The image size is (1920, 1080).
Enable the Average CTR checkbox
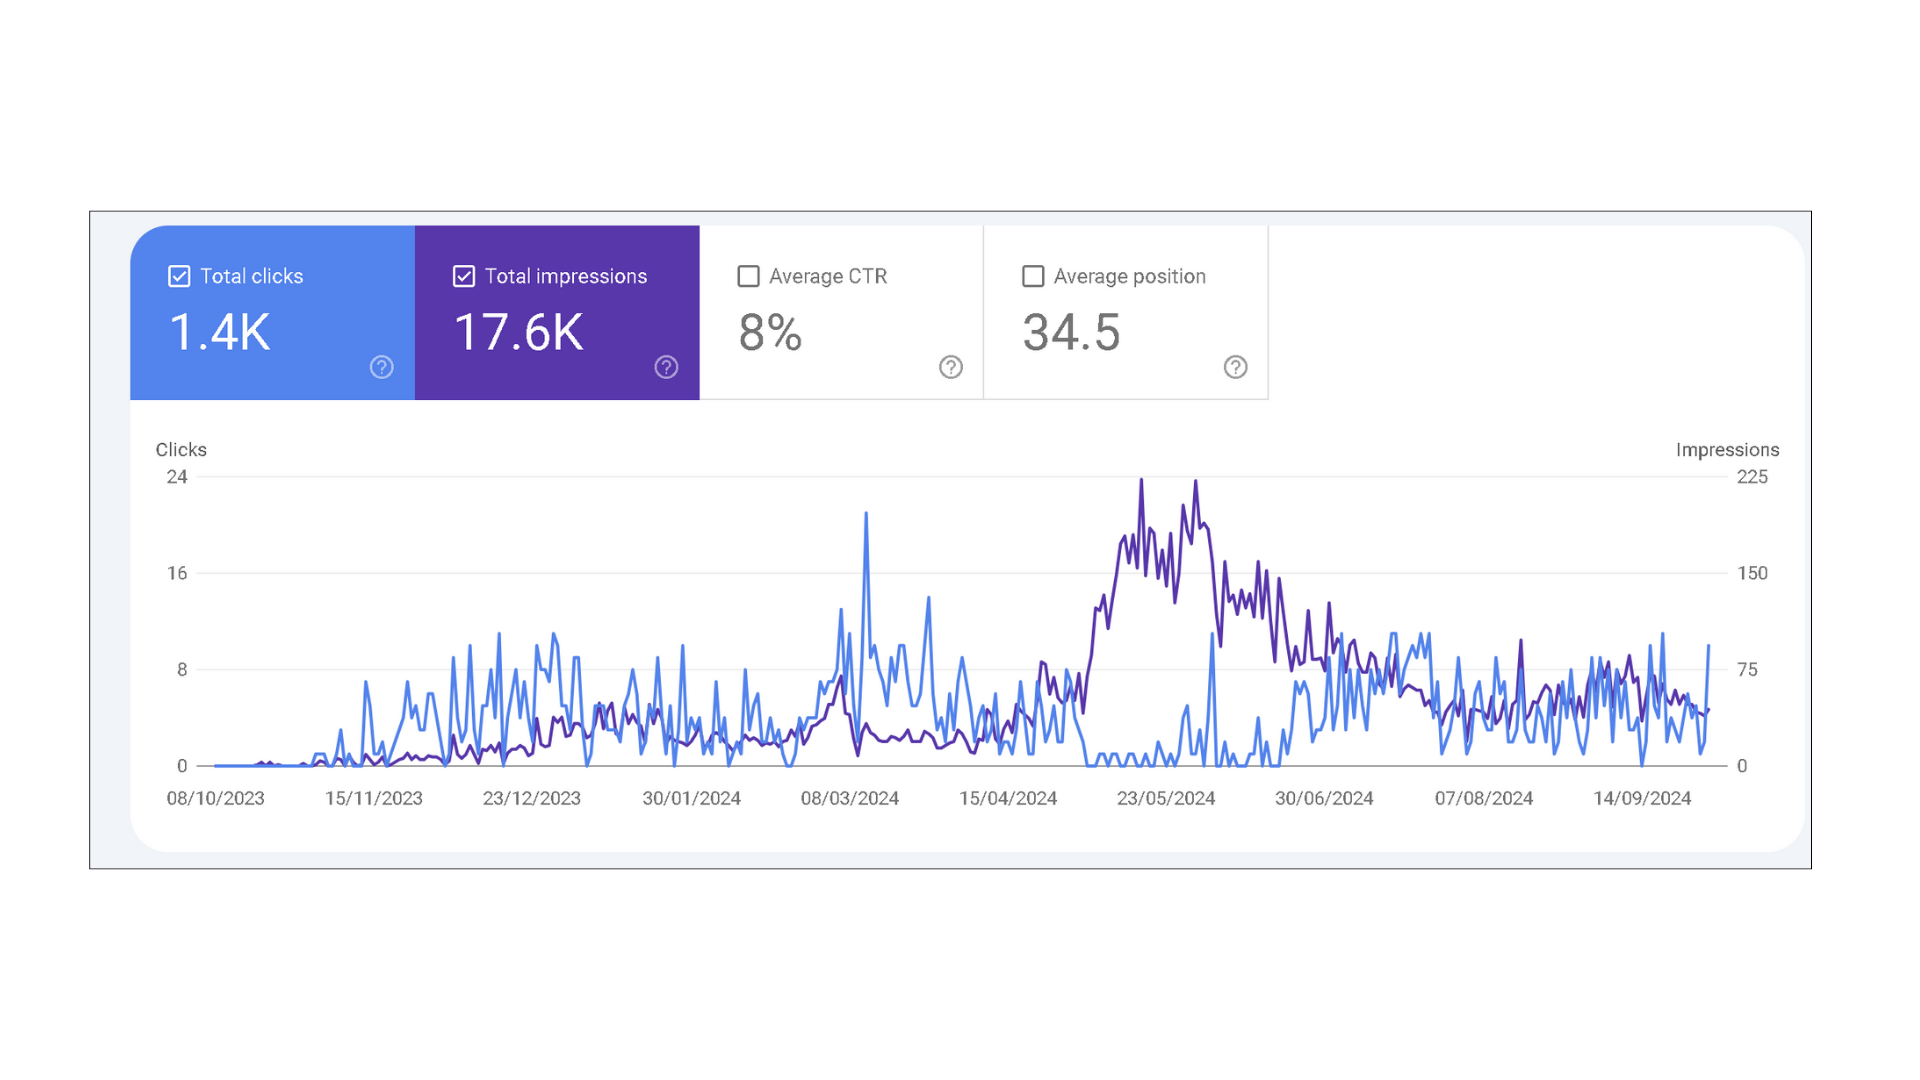pos(748,276)
